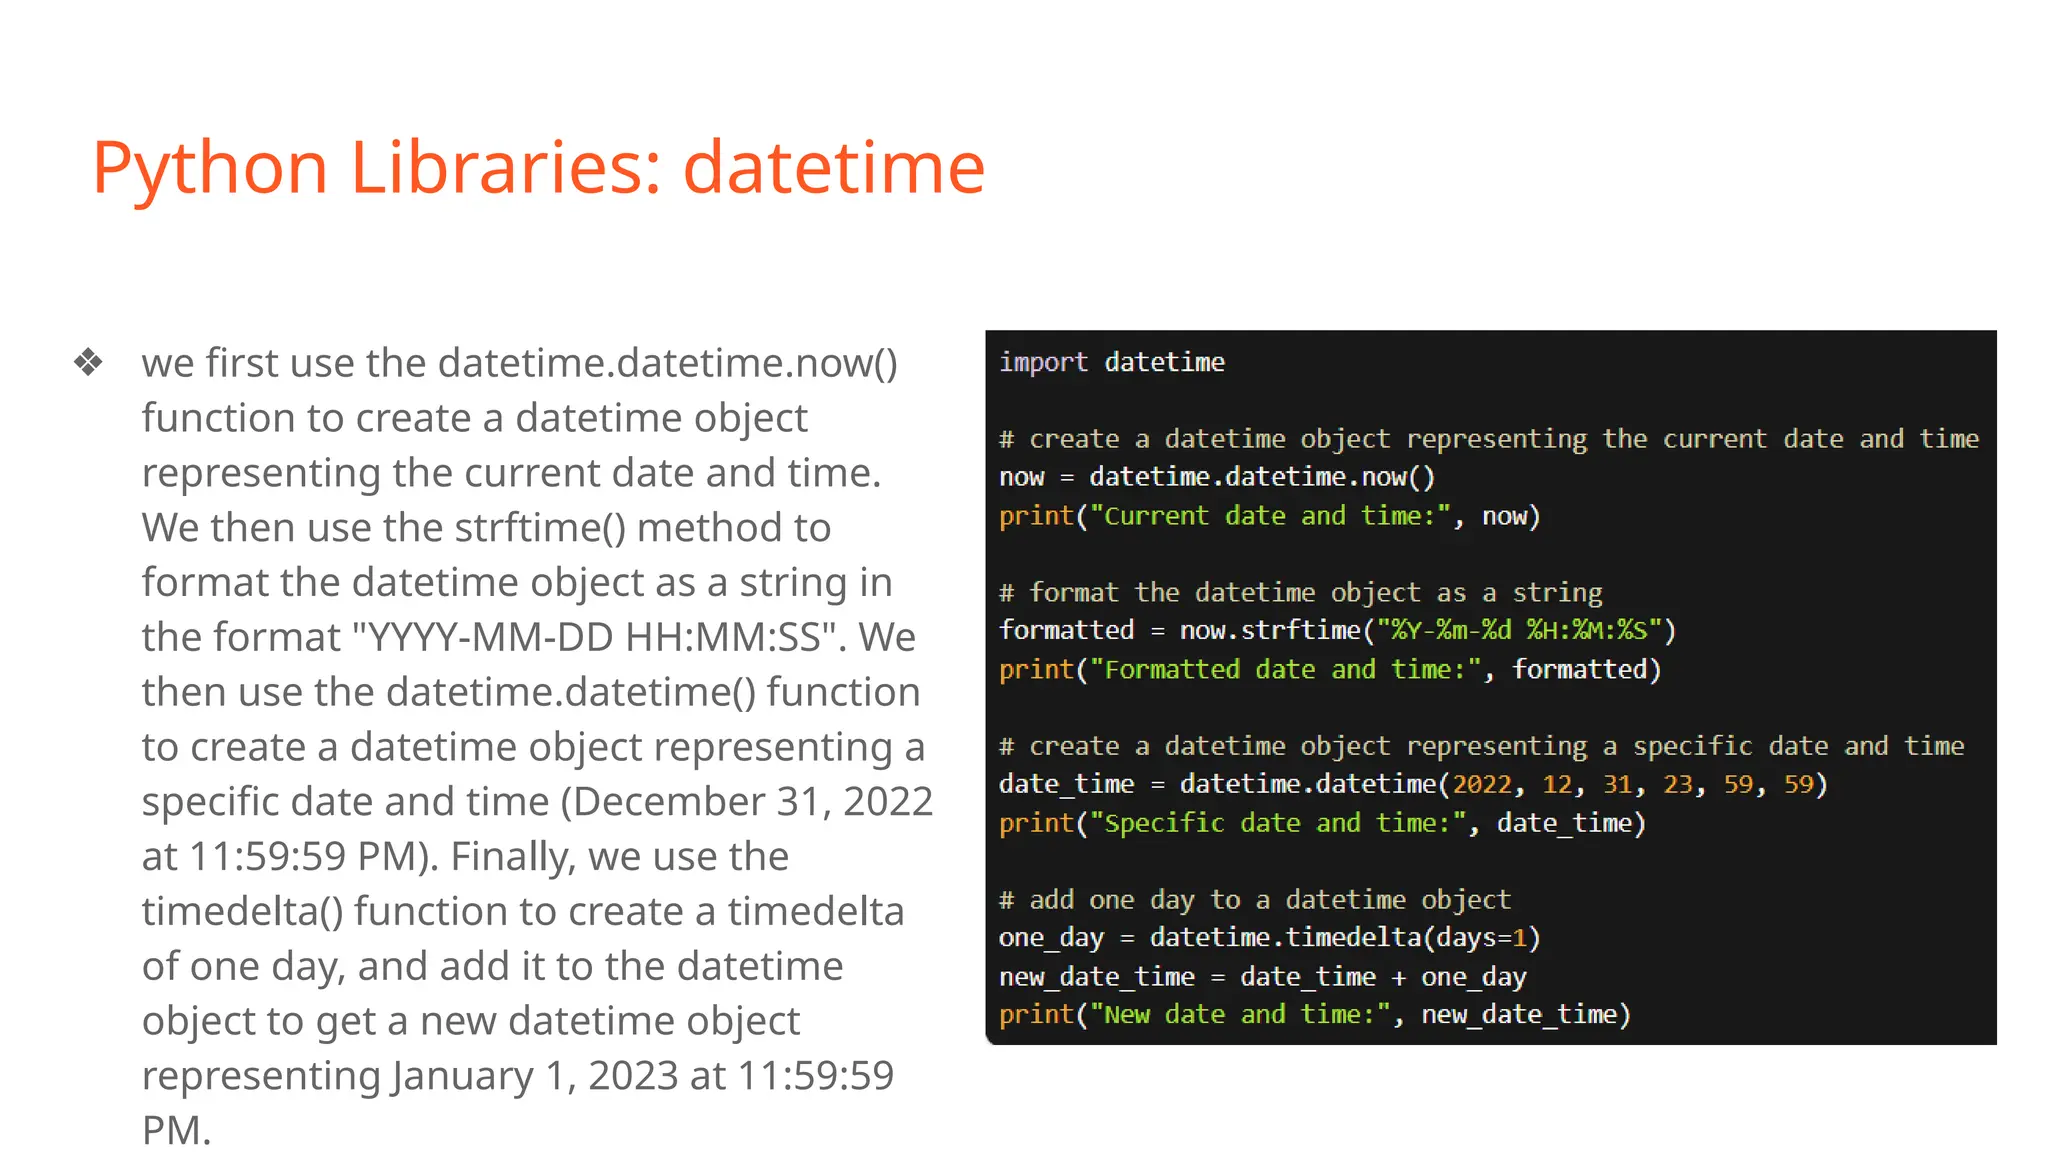2048x1152 pixels.
Task: Click the text 'the format "YYYY-MM-DD HH:MM:SS". We'
Action: (x=528, y=637)
